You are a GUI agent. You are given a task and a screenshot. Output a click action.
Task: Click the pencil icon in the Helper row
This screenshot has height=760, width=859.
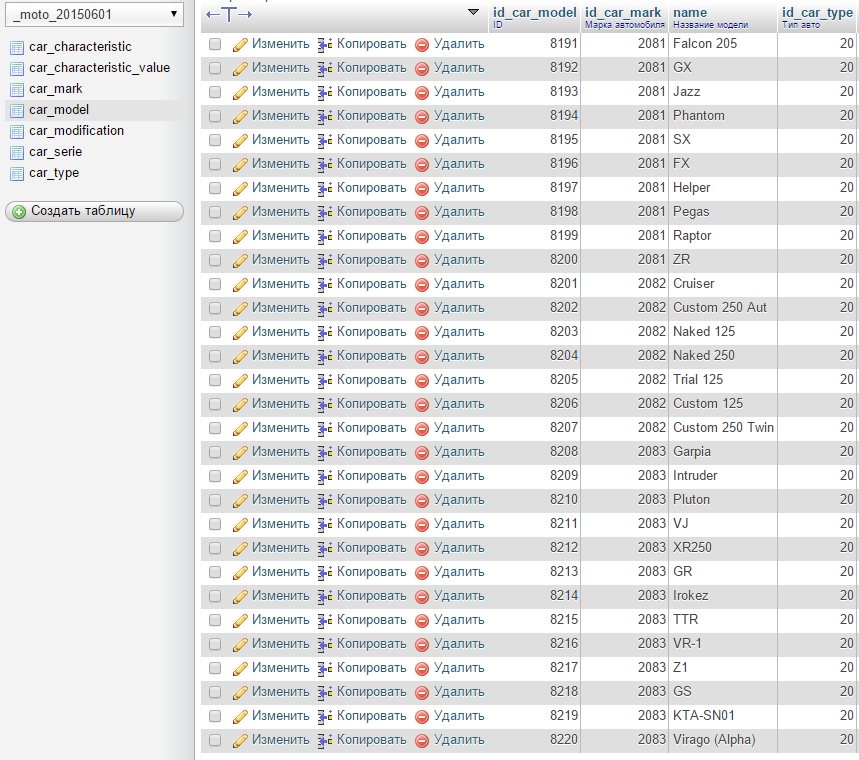(x=240, y=188)
